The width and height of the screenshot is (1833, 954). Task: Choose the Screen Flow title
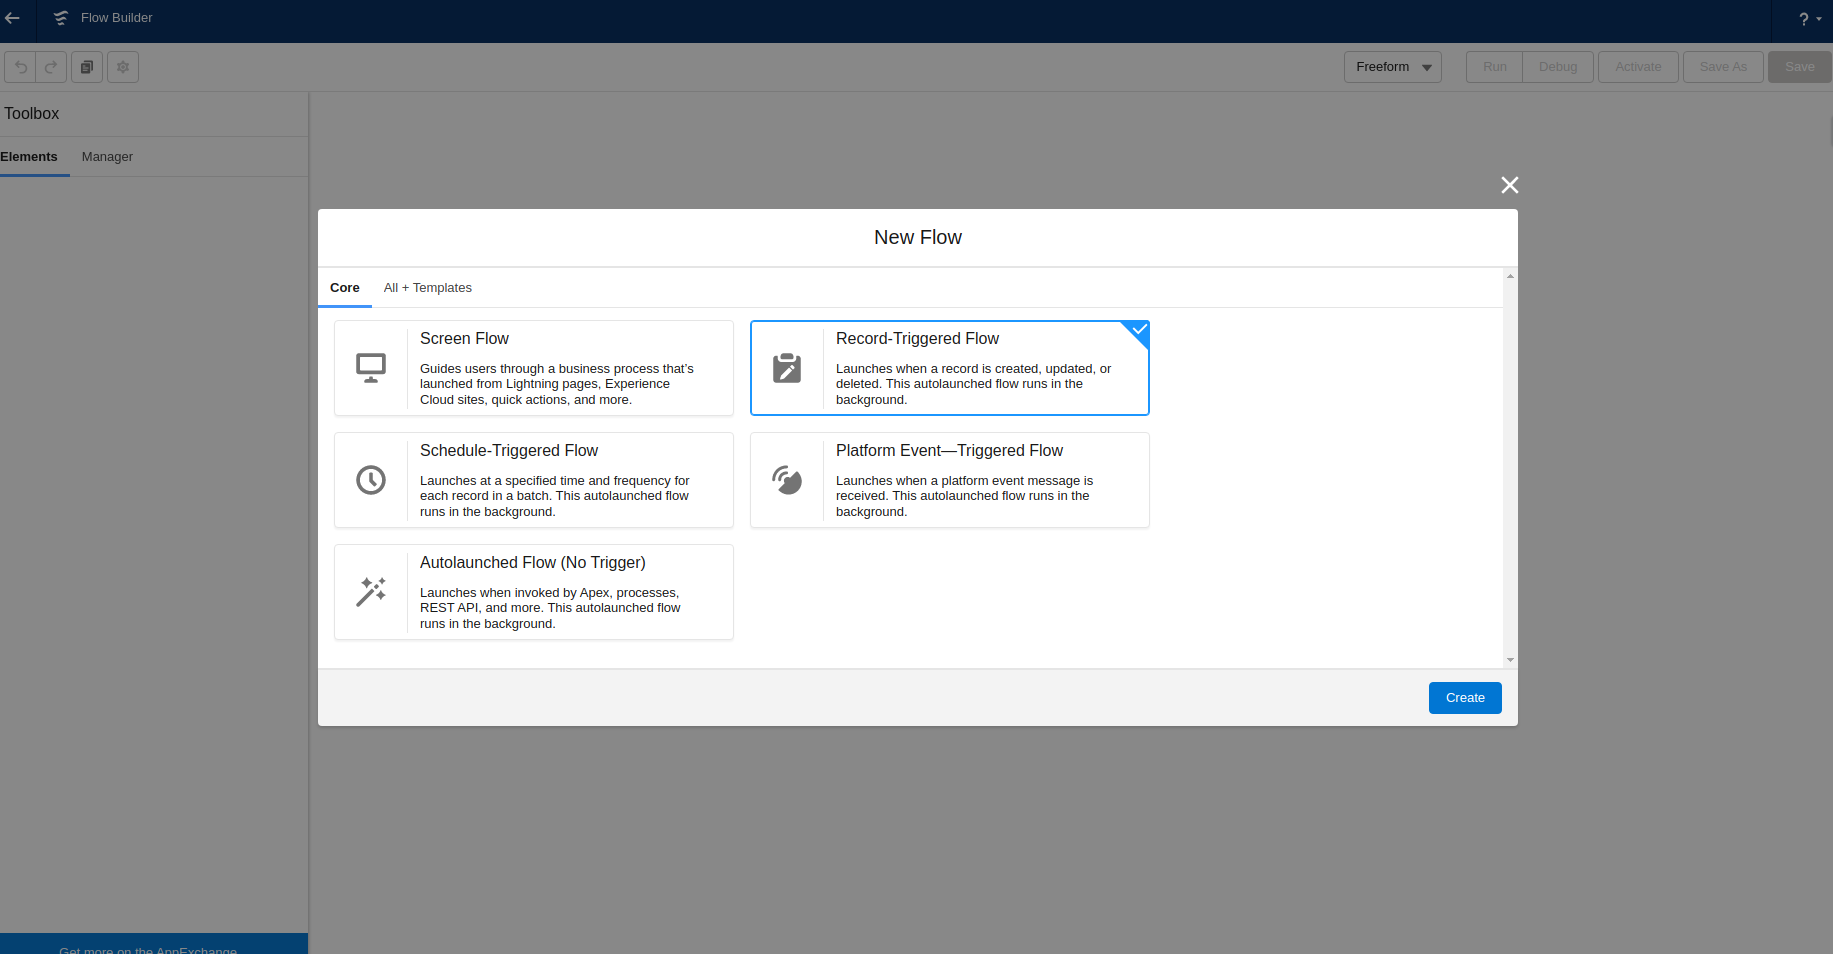click(464, 339)
